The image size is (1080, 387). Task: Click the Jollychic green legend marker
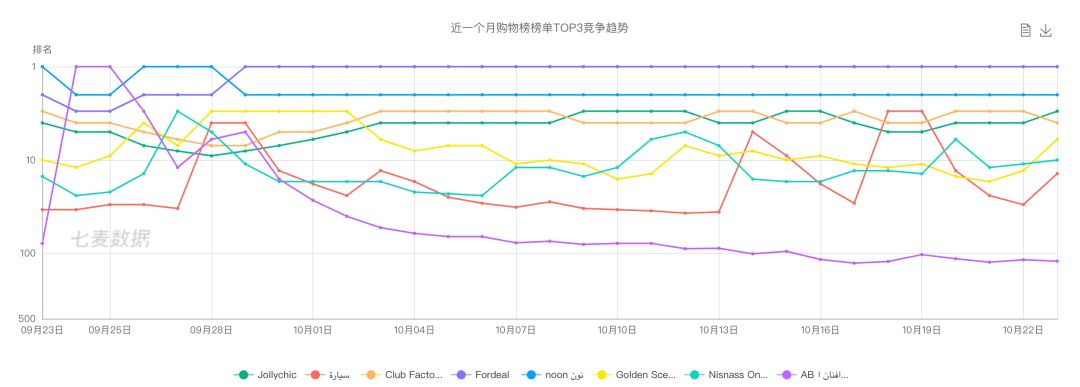click(242, 375)
